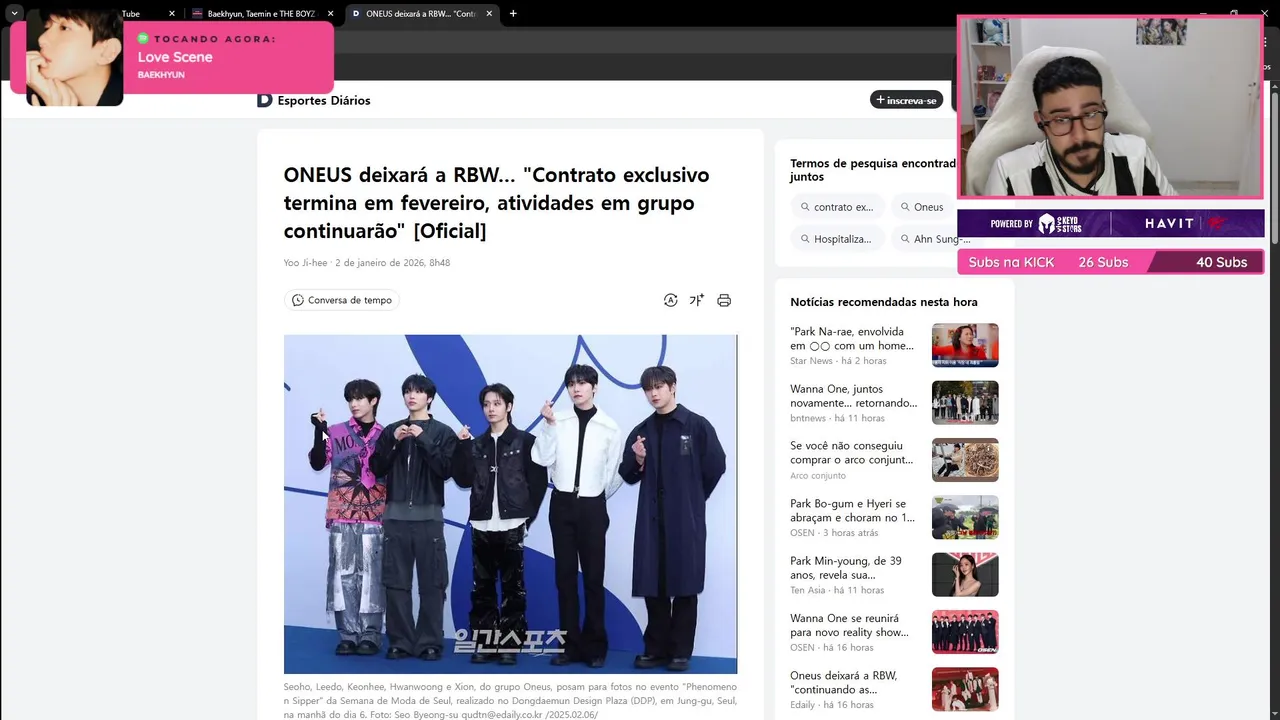This screenshot has width=1280, height=720.
Task: Click source line "Star News · há 2 horas"
Action: (x=838, y=361)
